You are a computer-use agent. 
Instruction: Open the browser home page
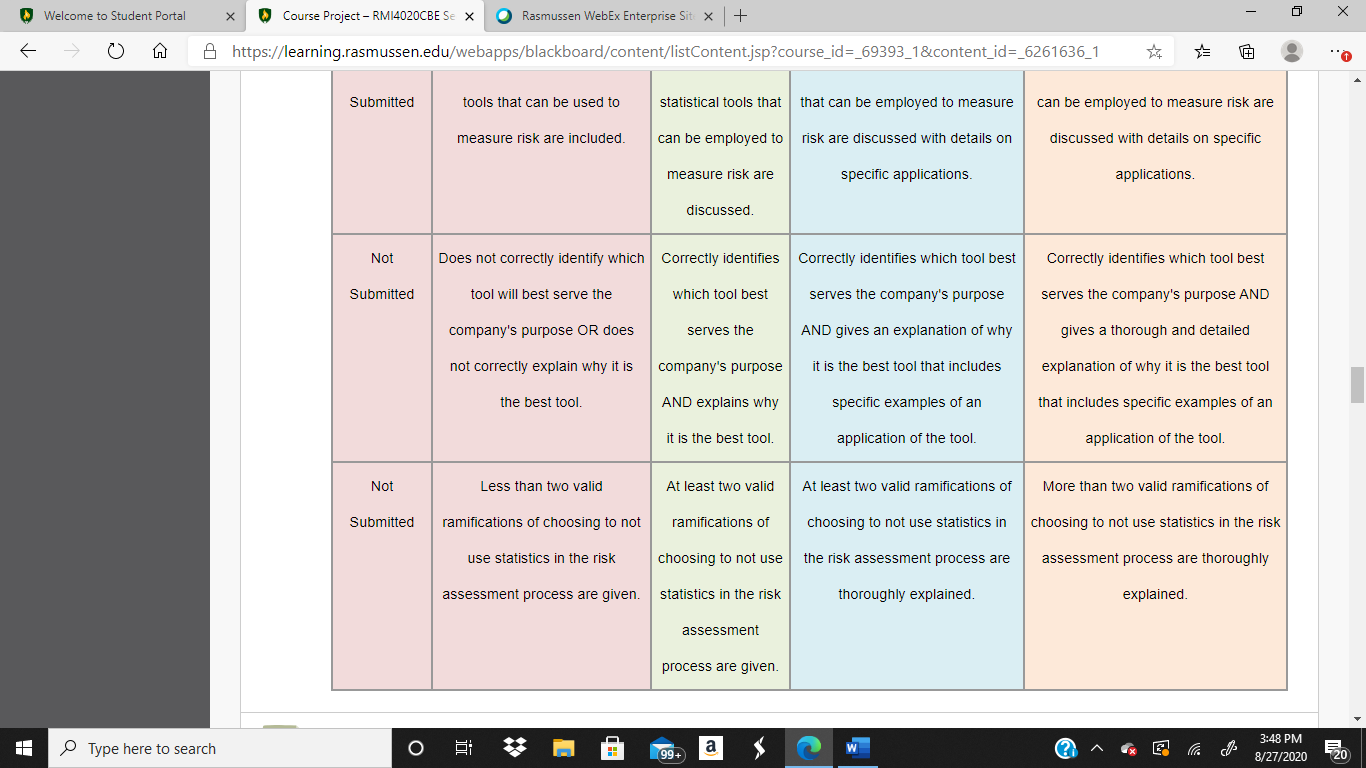point(159,51)
